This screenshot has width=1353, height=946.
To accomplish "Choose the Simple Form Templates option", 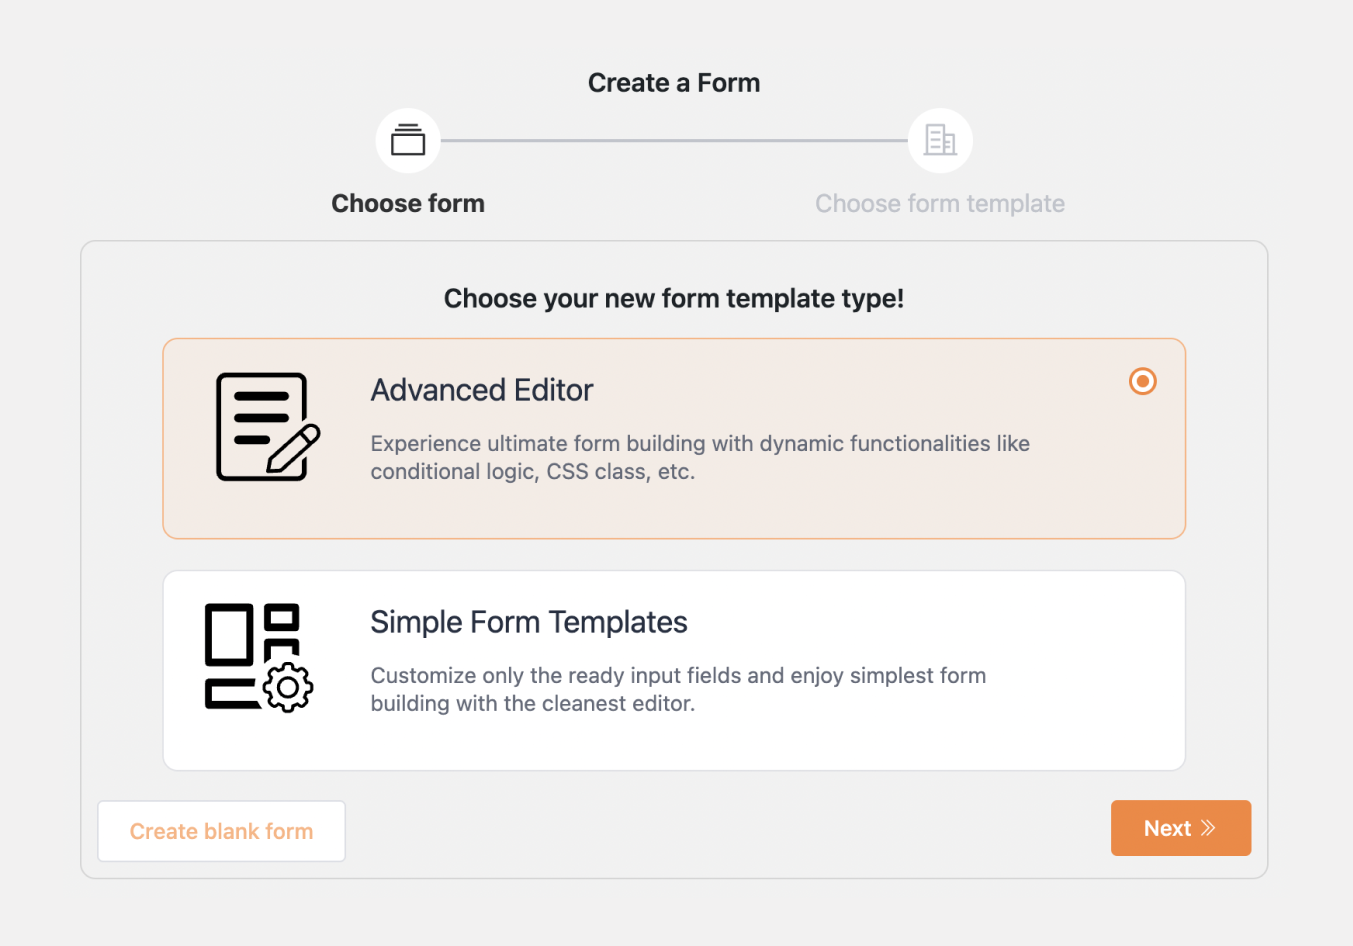I will coord(674,670).
